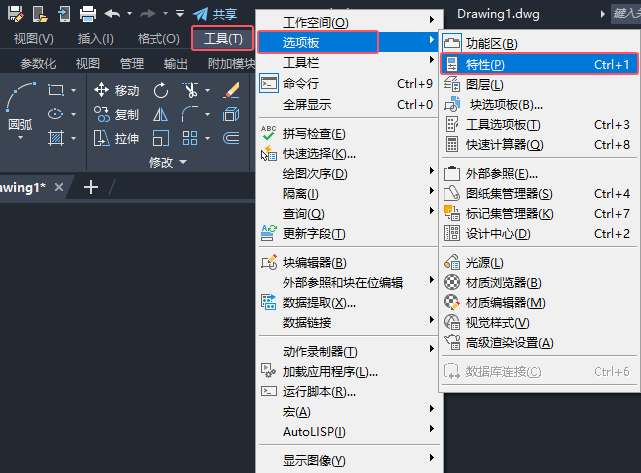Click the Move (移动) tool icon

pyautogui.click(x=101, y=90)
